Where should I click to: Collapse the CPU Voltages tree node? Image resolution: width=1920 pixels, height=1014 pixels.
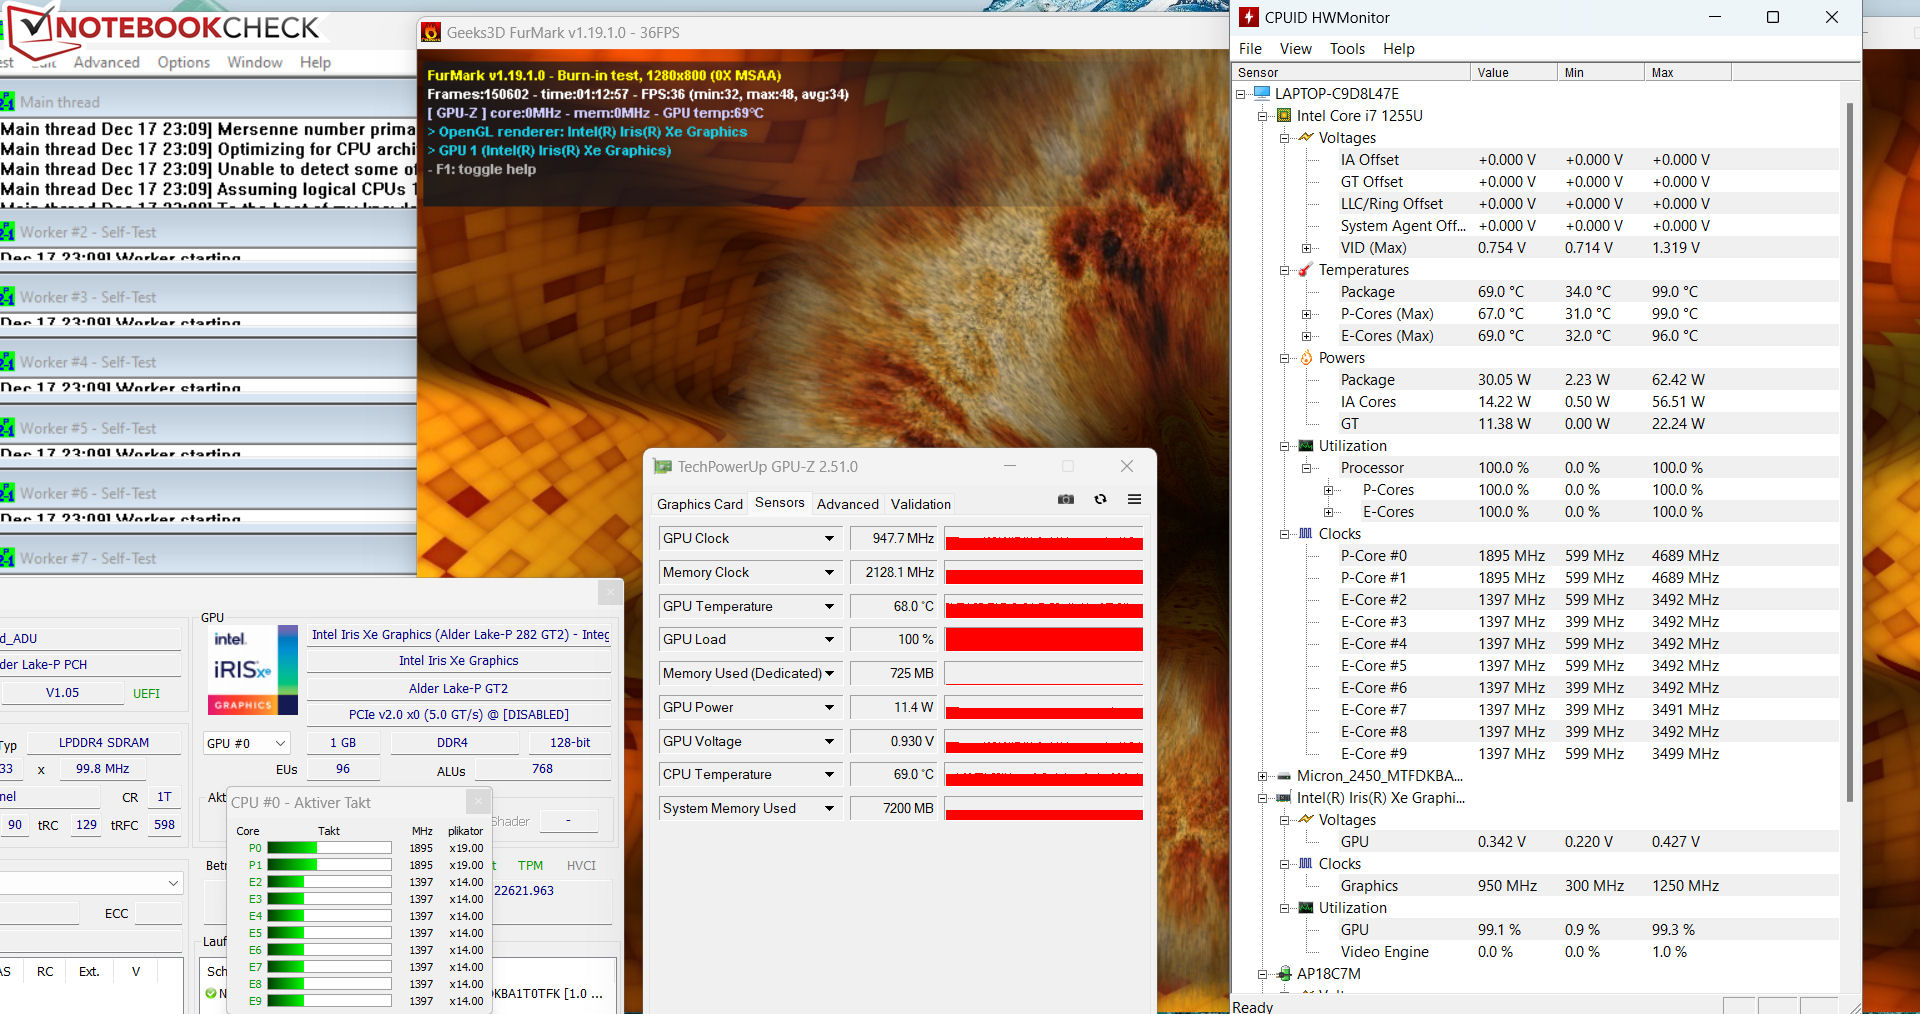click(x=1285, y=138)
